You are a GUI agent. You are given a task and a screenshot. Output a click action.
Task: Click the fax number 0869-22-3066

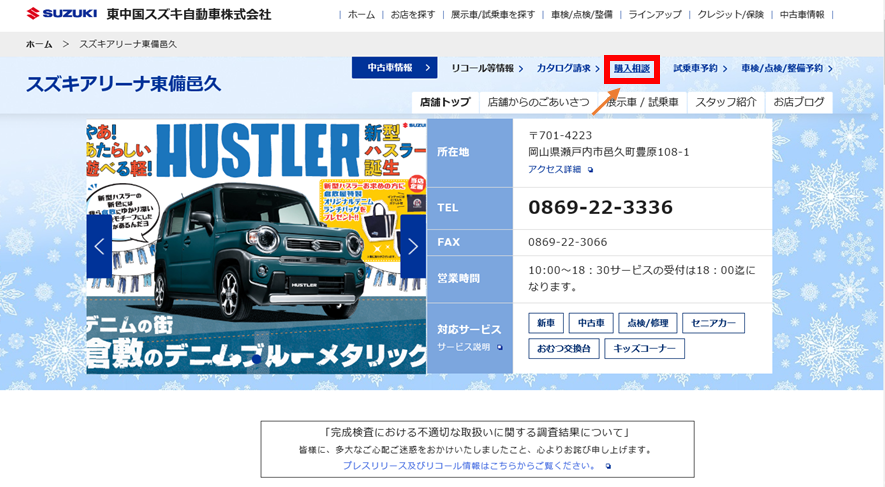point(568,242)
